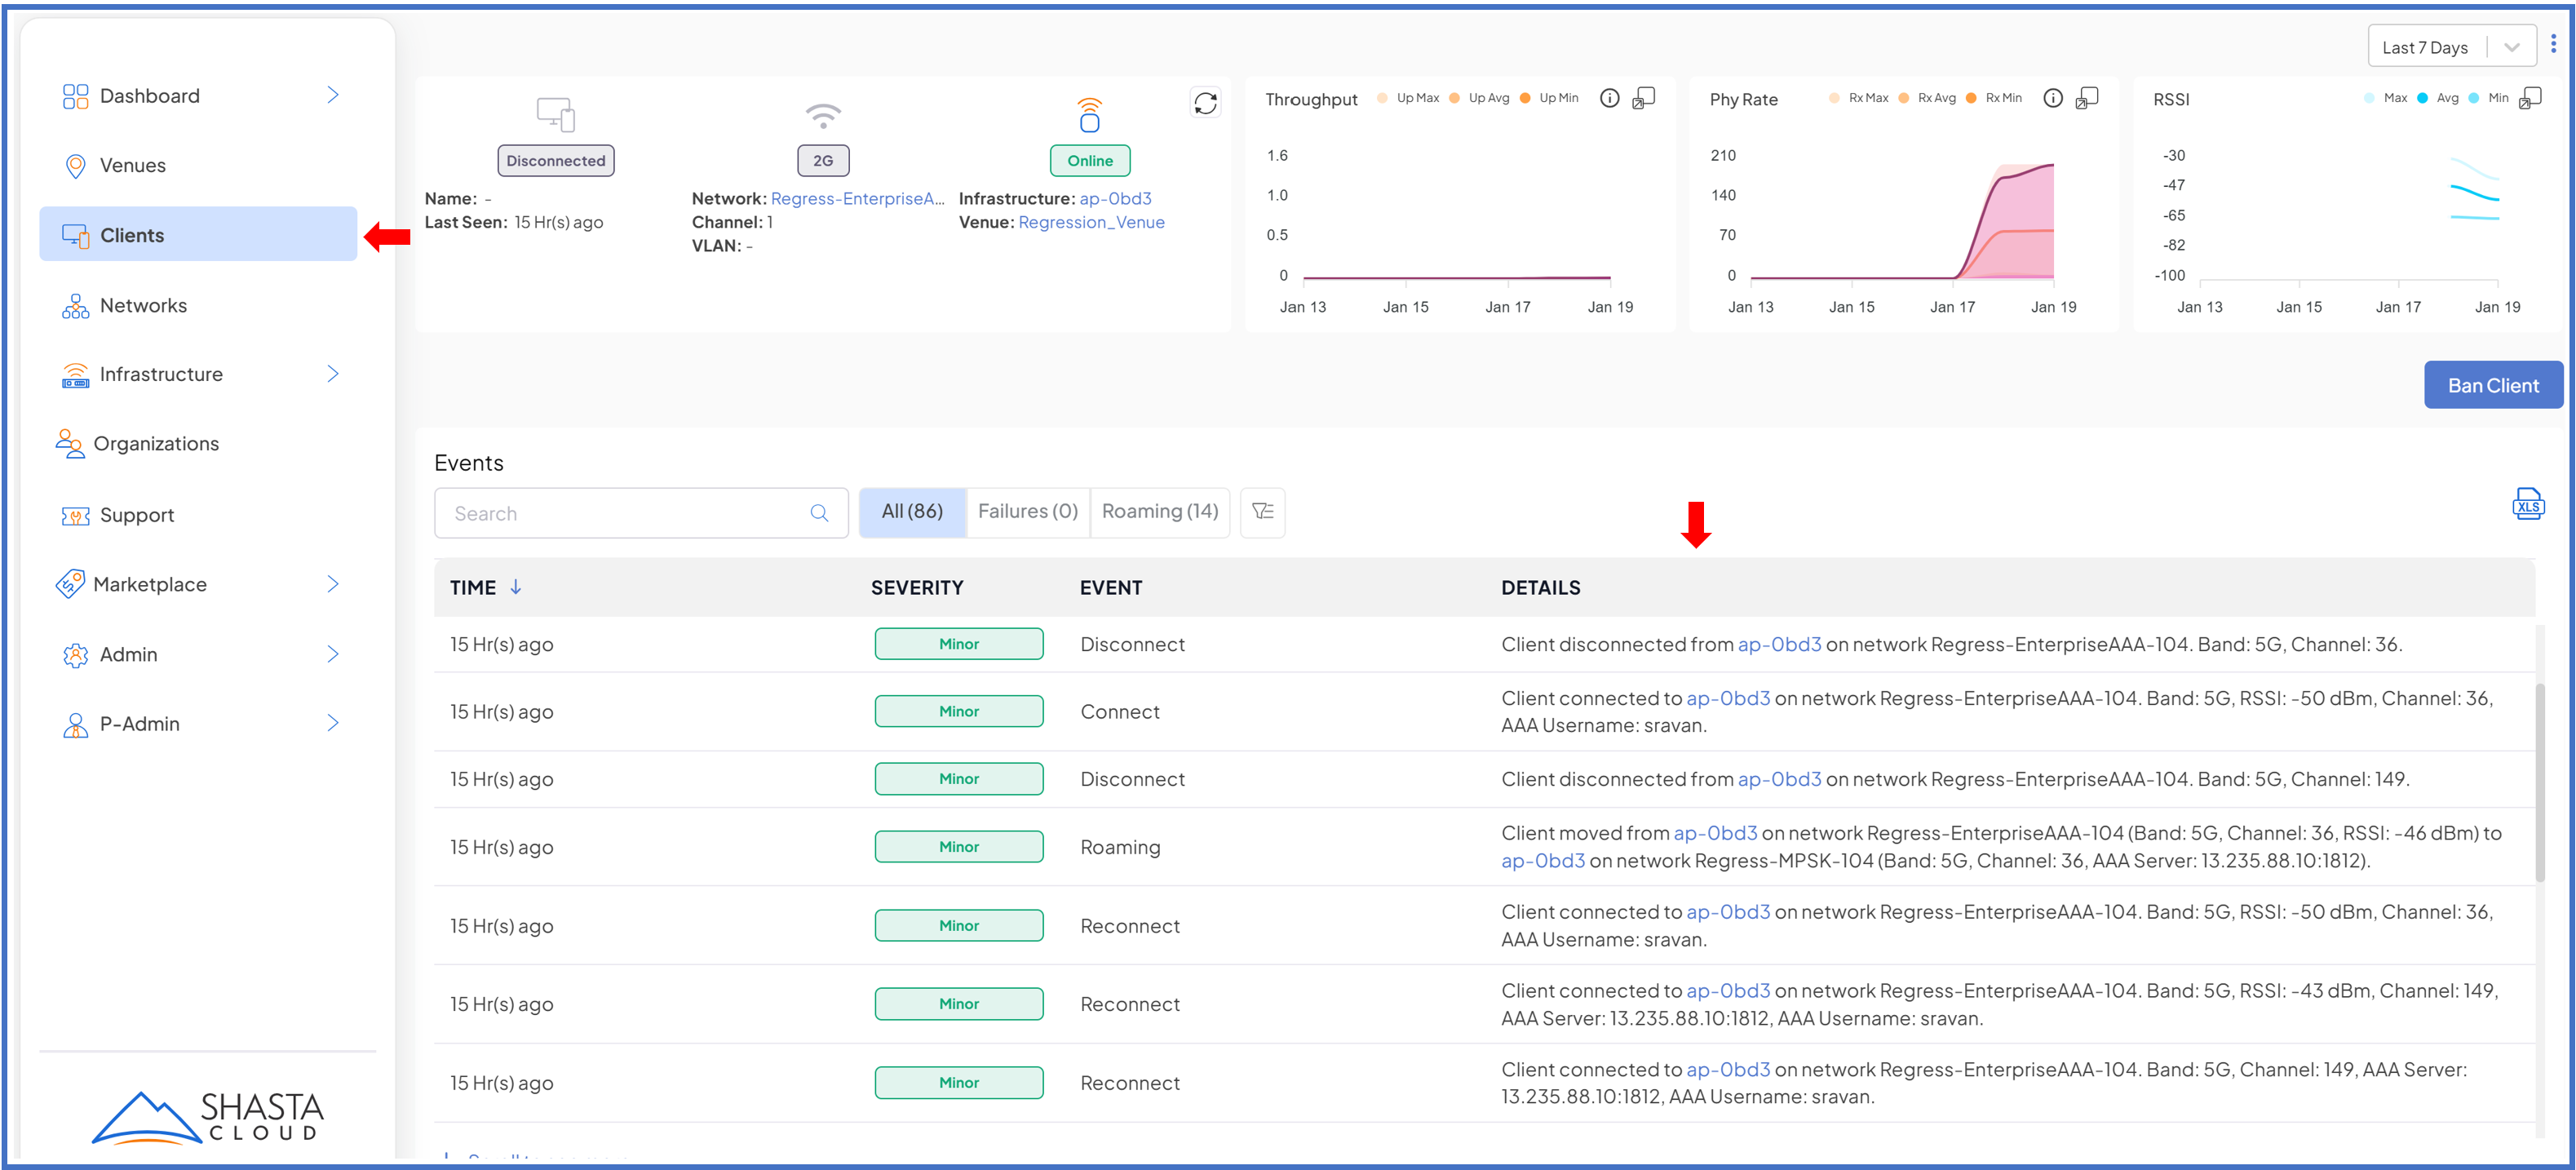The height and width of the screenshot is (1170, 2576).
Task: Expand the Infrastructure menu chevron
Action: coord(333,374)
